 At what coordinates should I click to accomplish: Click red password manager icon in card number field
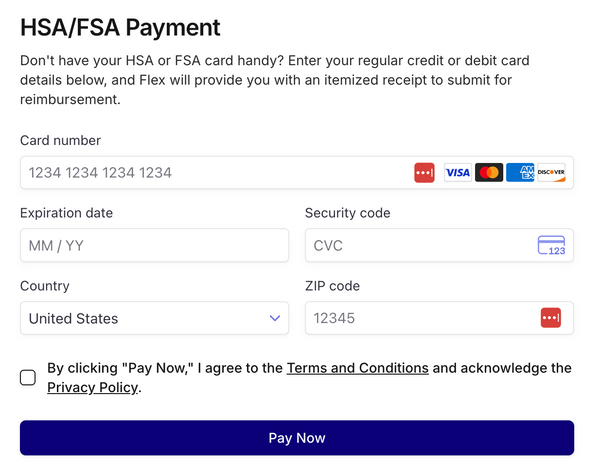click(424, 173)
